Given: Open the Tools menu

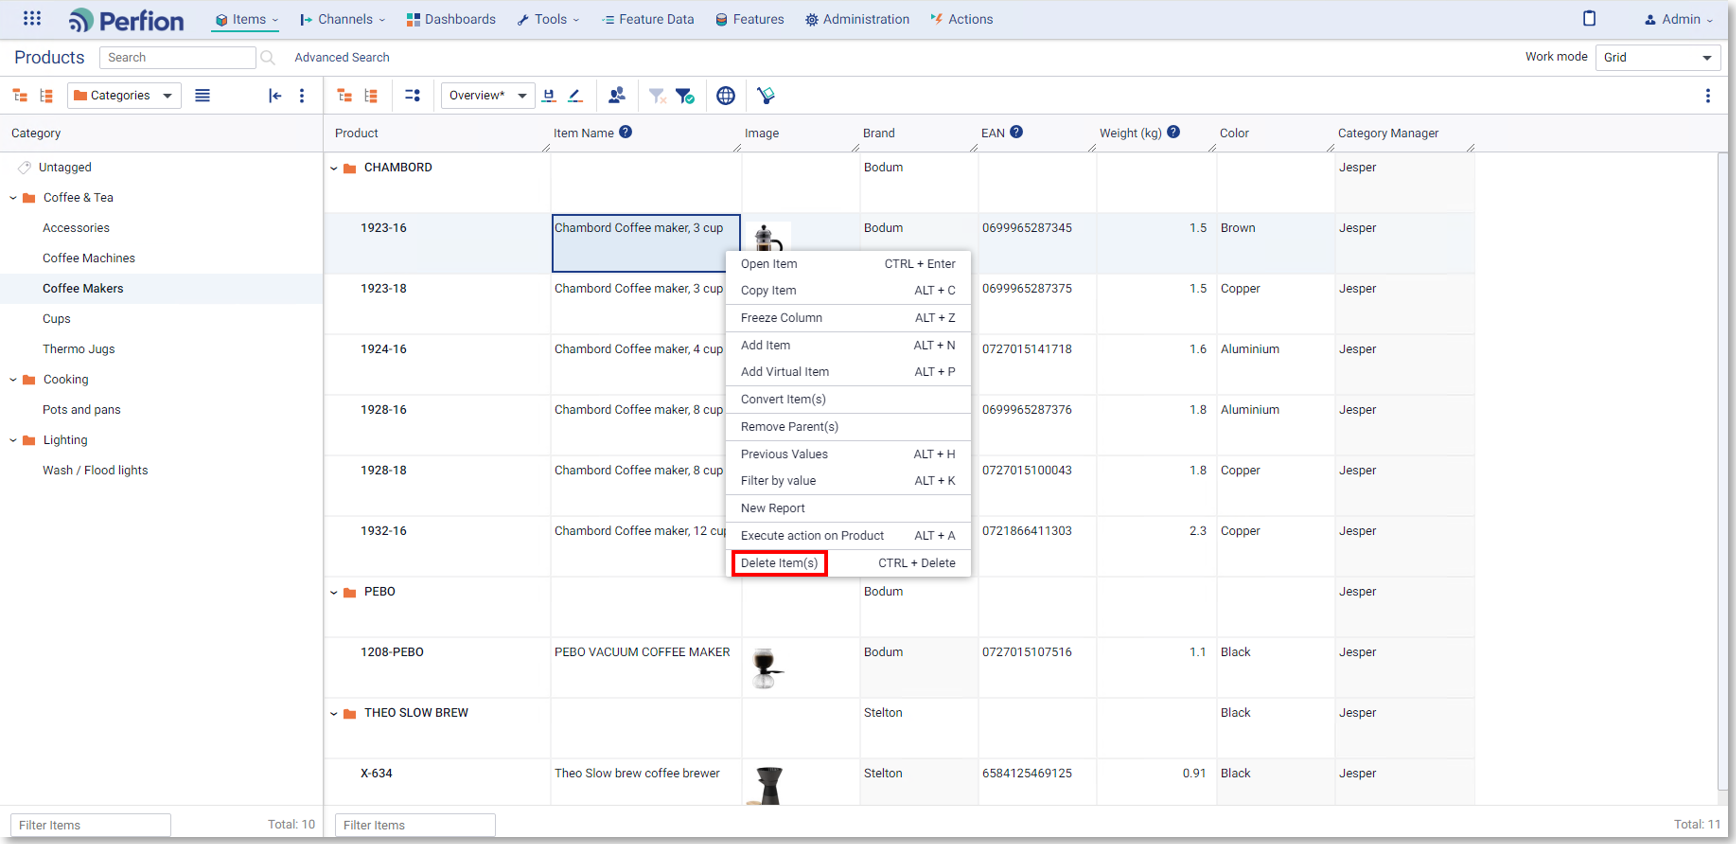Looking at the screenshot, I should [x=548, y=20].
